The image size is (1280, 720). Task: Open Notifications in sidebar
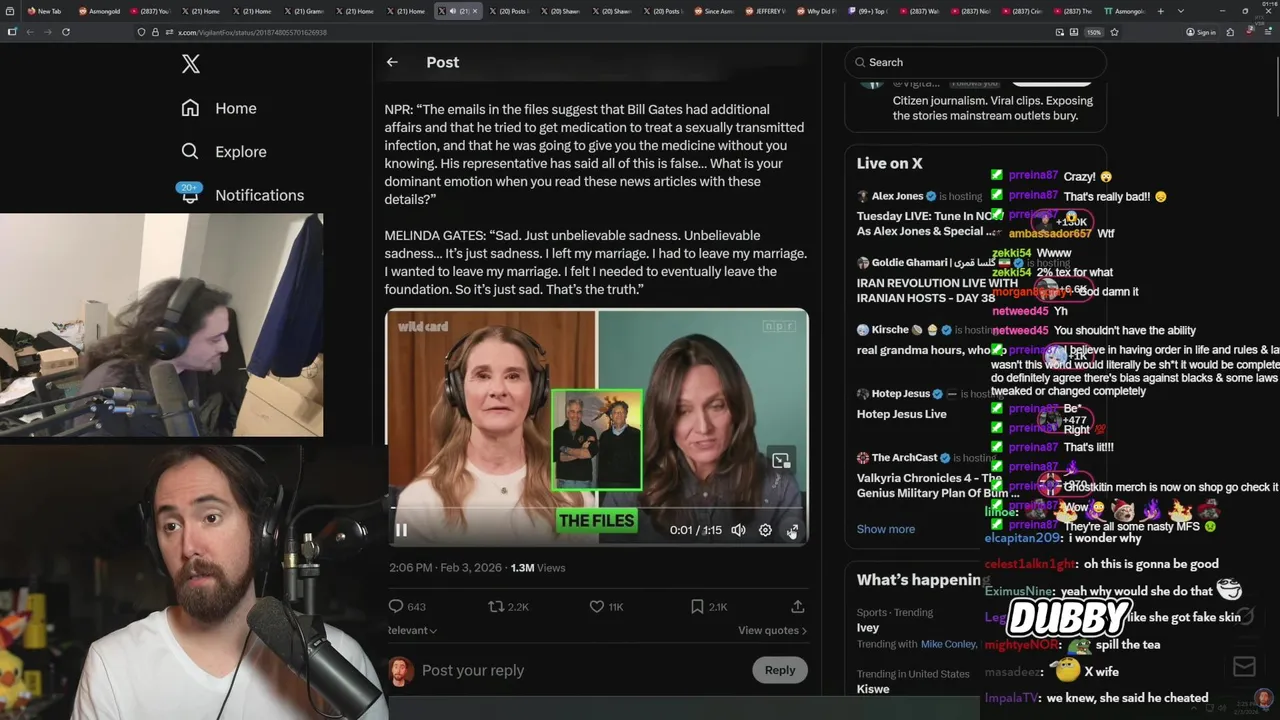click(x=241, y=195)
